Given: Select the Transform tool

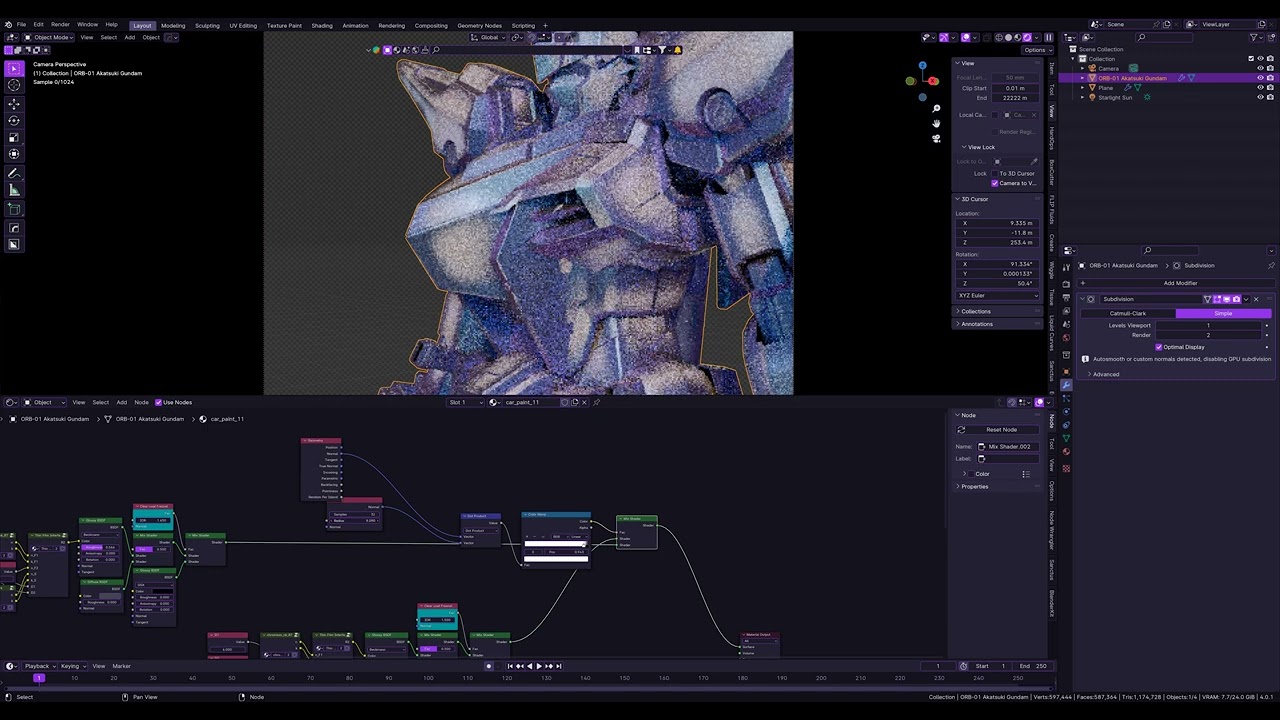Looking at the screenshot, I should point(14,154).
